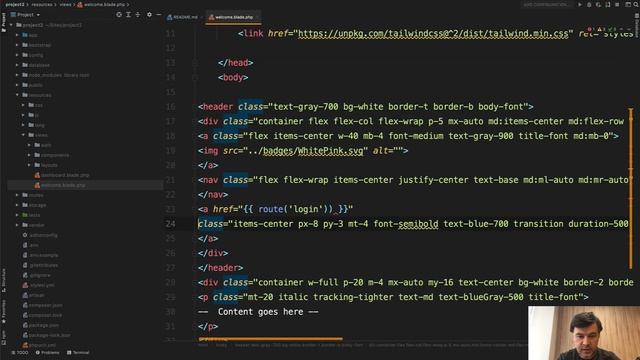Click project2 in the breadcrumb path
Viewport: 640px width, 360px height.
coord(15,4)
